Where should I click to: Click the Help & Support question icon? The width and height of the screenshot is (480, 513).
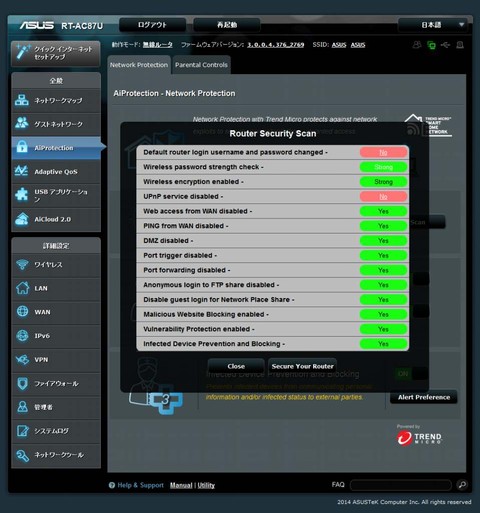[x=112, y=485]
